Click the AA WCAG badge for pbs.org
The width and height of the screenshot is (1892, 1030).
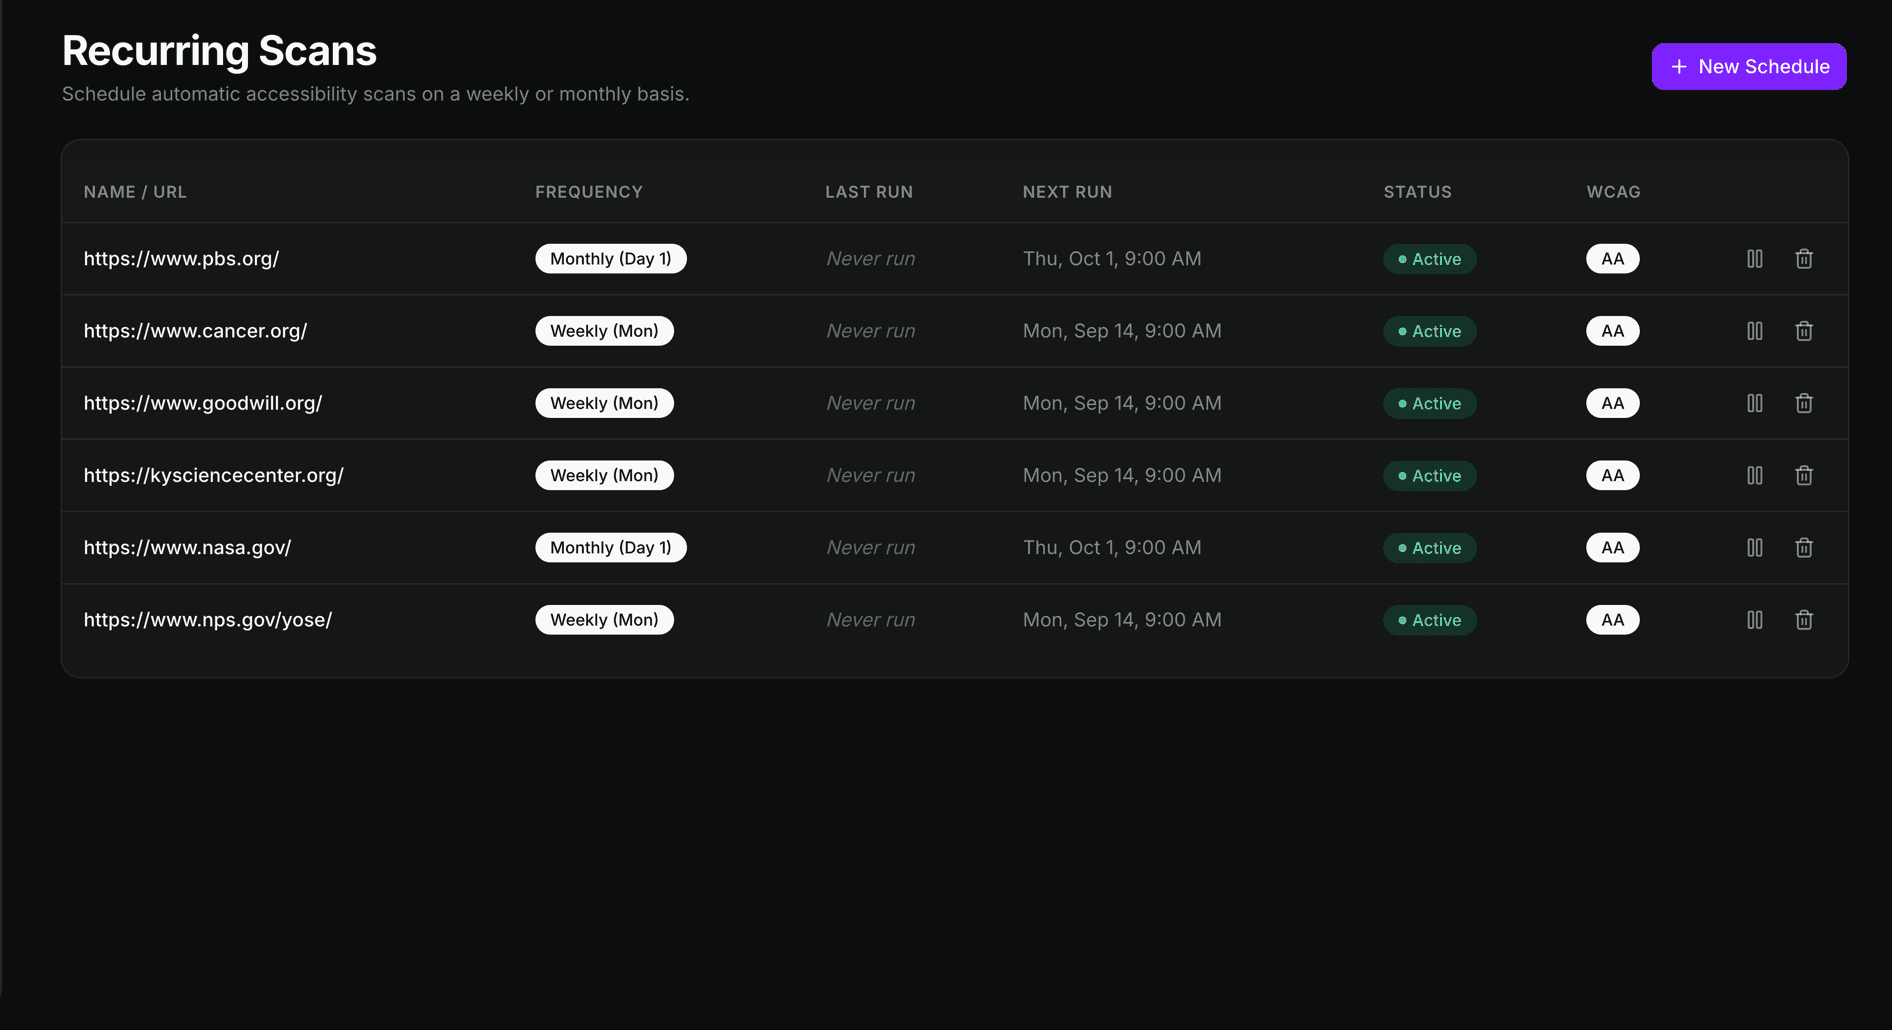tap(1613, 259)
